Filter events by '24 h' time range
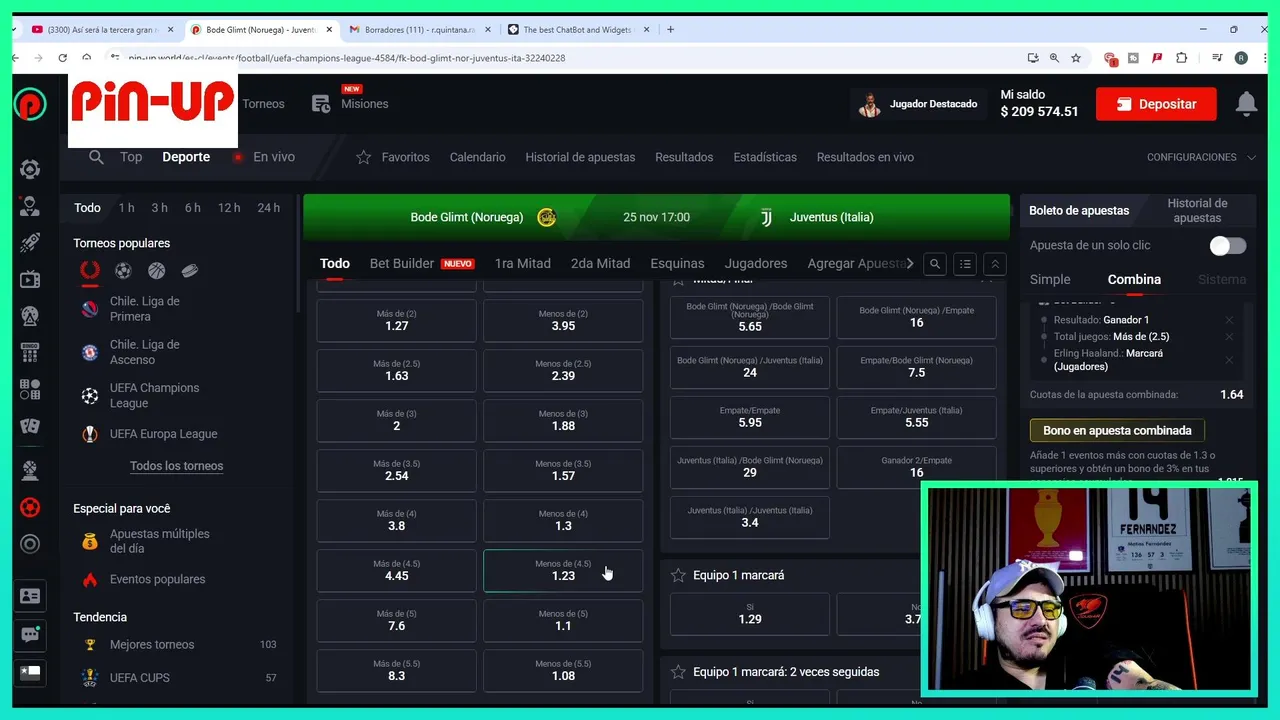 [x=268, y=208]
